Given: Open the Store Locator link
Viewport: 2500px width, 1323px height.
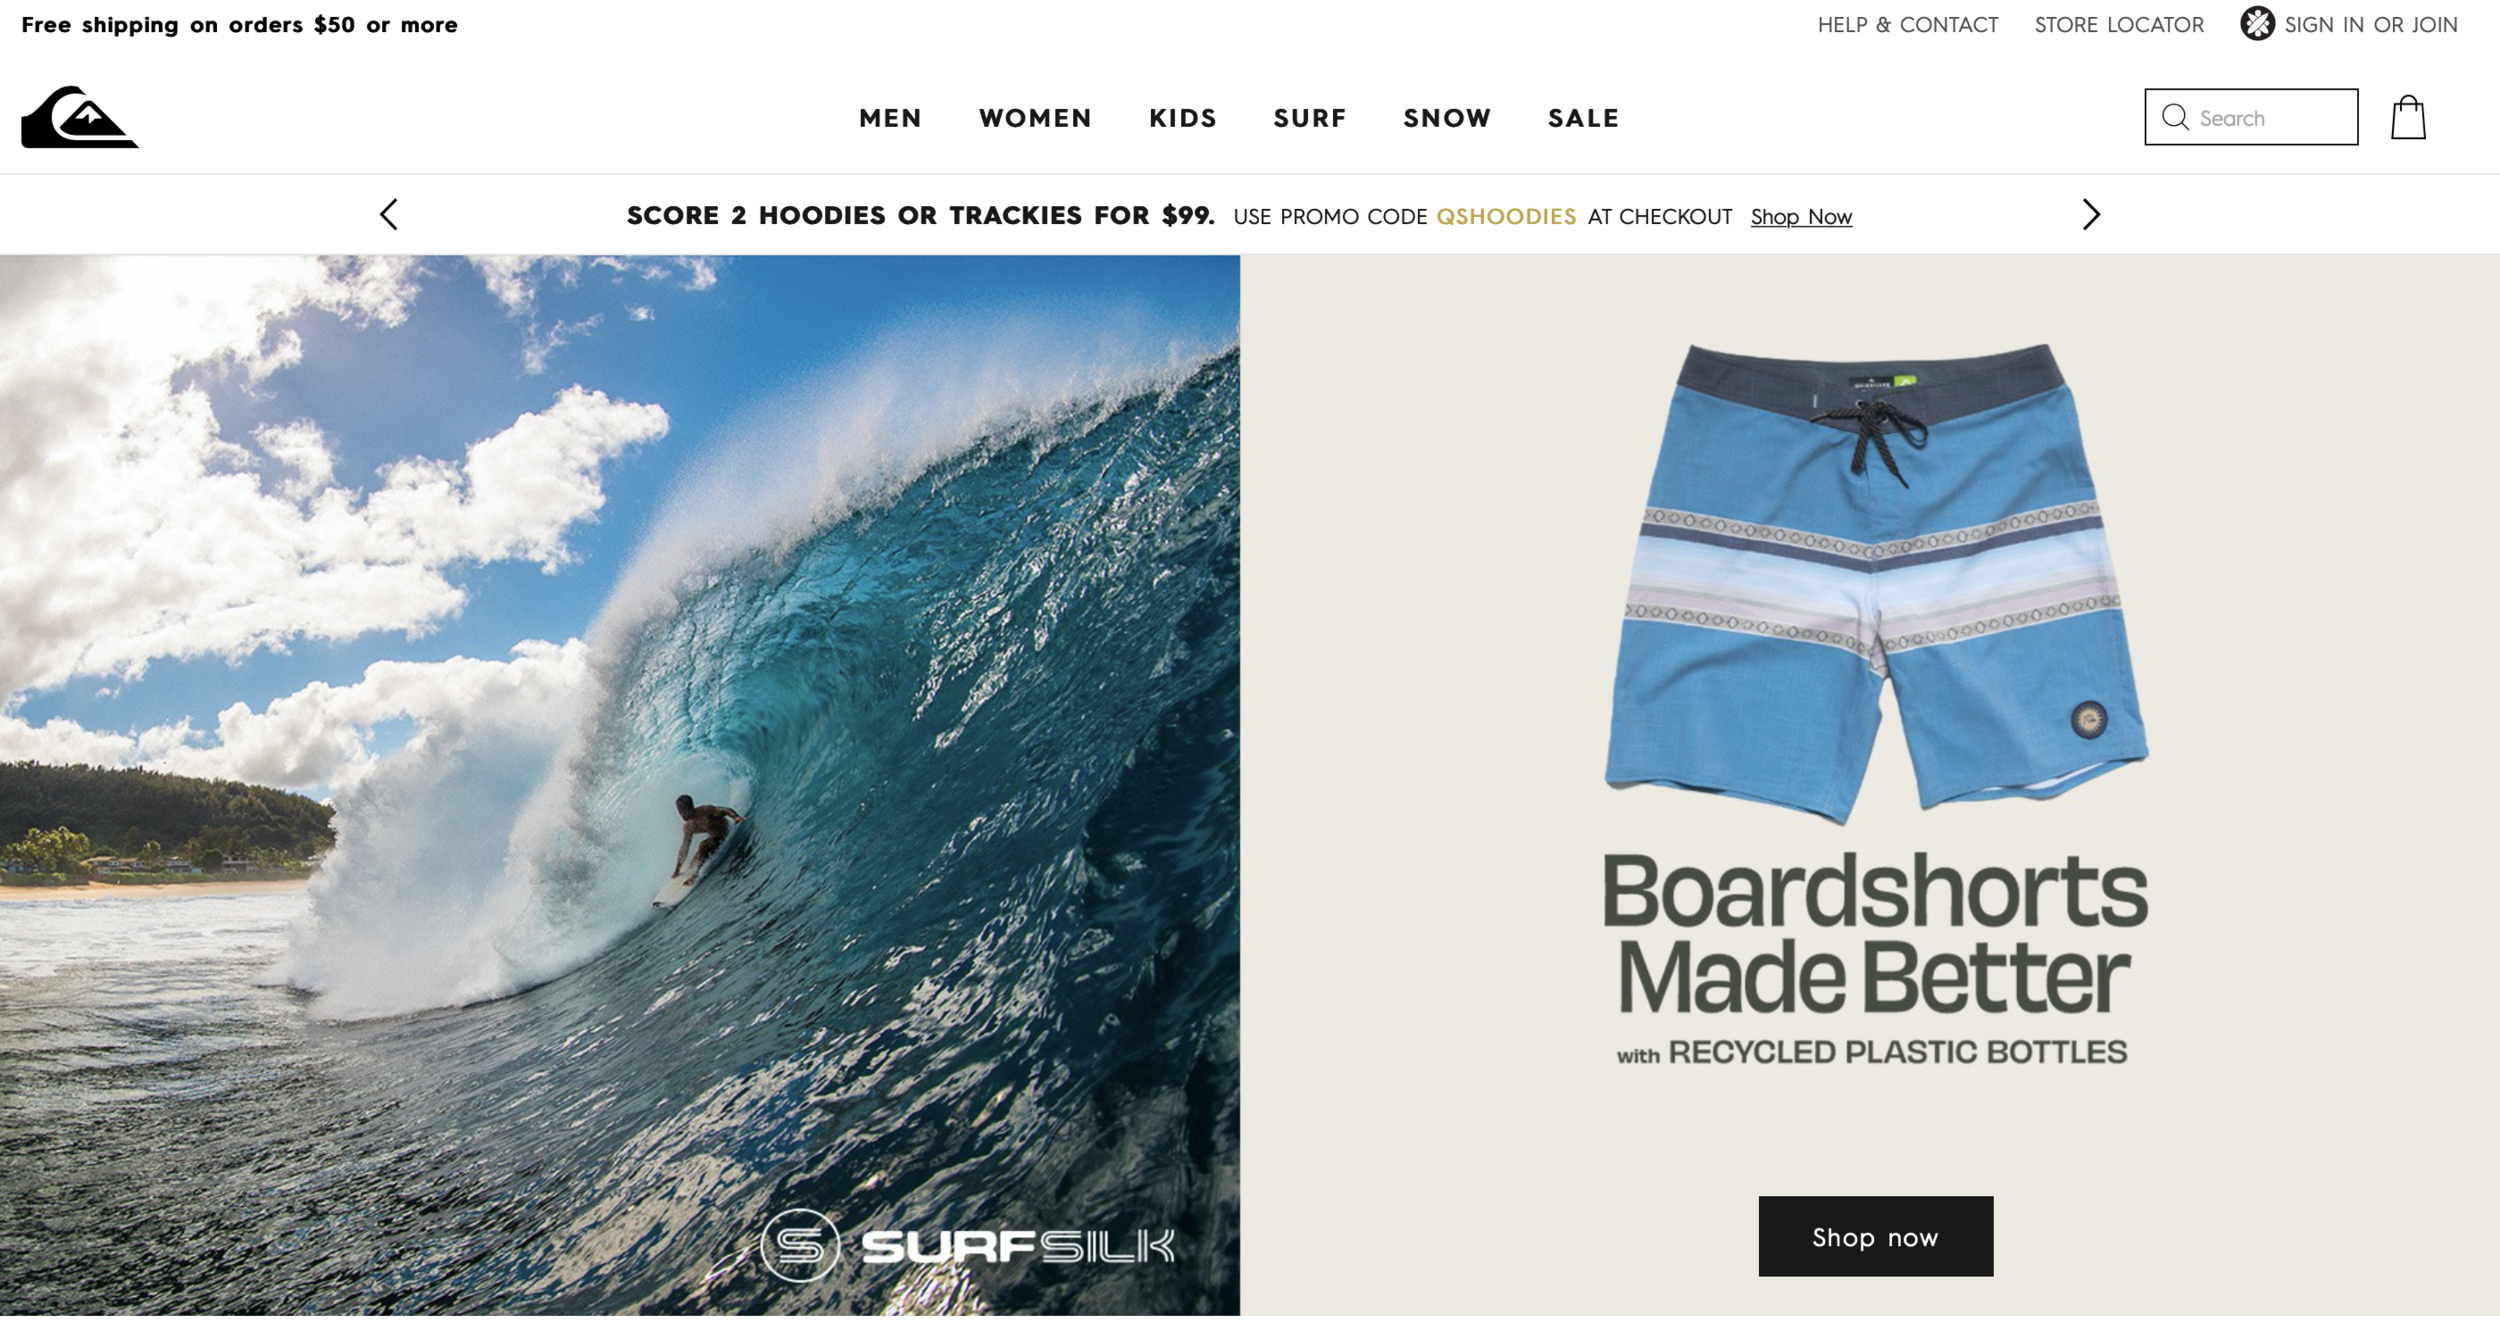Looking at the screenshot, I should click(2119, 25).
